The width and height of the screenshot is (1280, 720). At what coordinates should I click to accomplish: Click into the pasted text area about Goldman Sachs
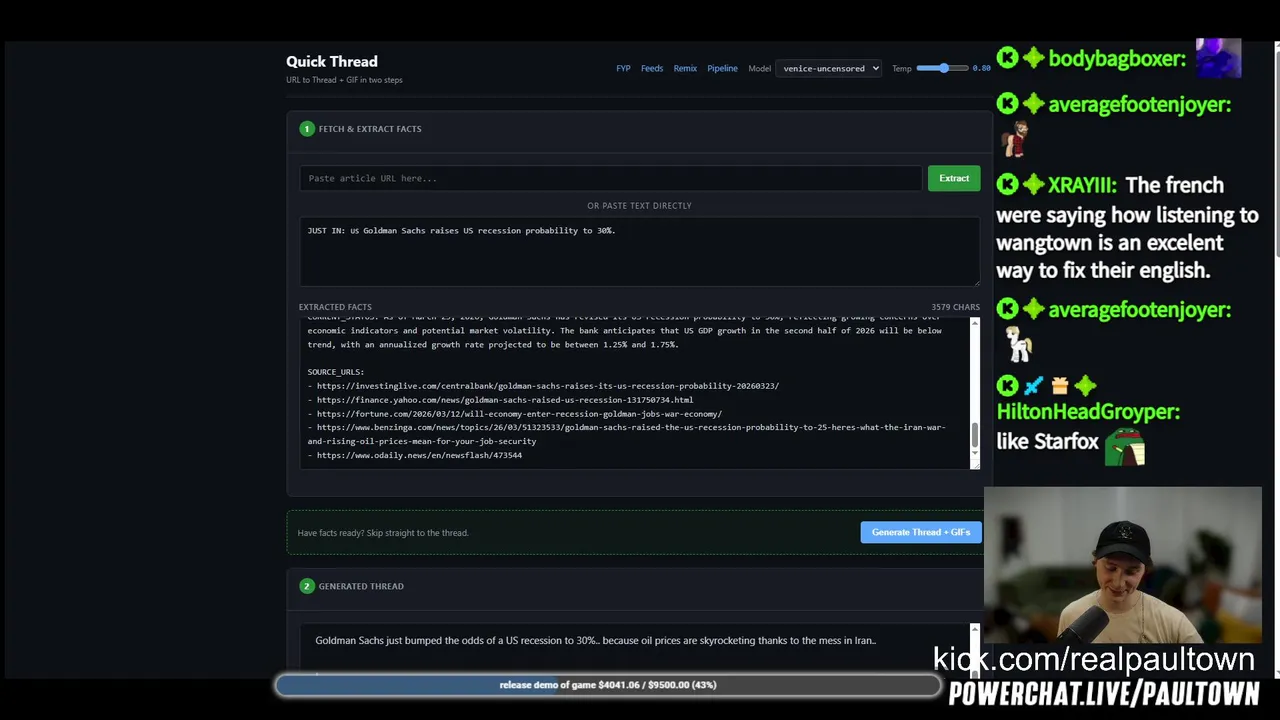(640, 252)
